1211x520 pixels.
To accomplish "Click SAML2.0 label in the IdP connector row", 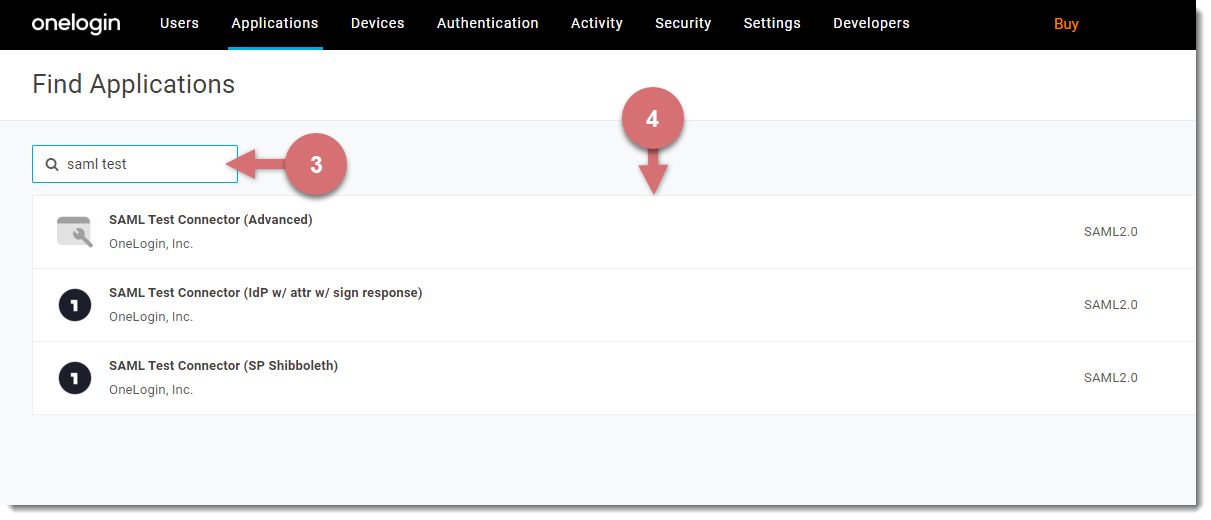I will (x=1111, y=304).
